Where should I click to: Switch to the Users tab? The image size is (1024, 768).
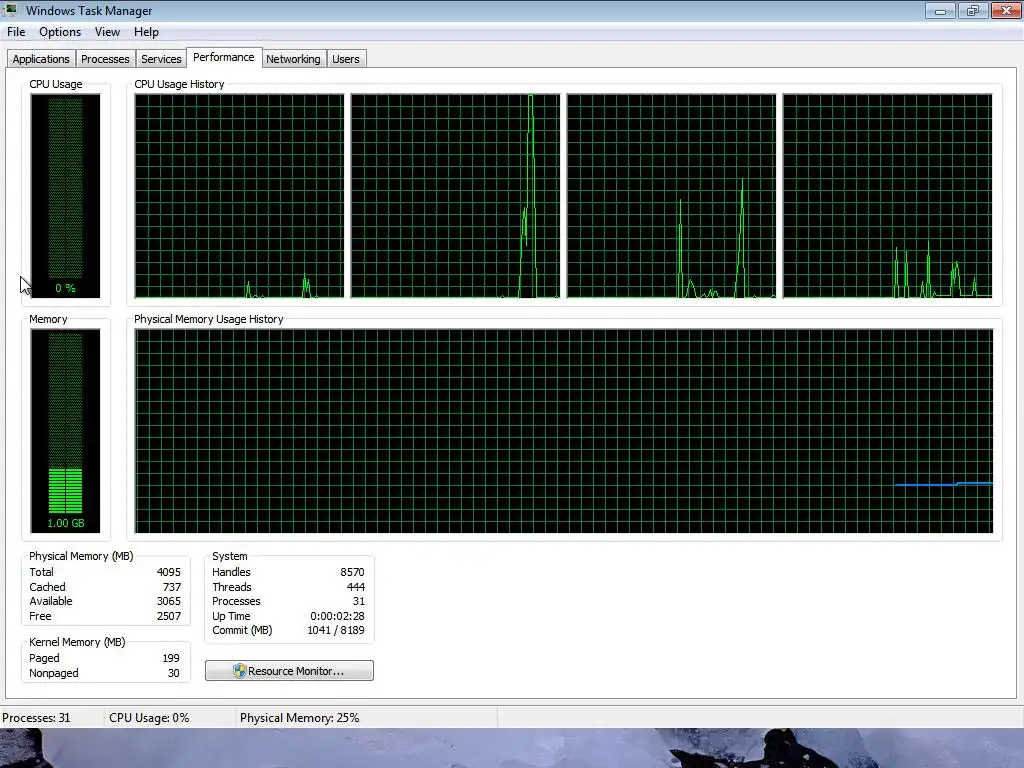[x=345, y=59]
